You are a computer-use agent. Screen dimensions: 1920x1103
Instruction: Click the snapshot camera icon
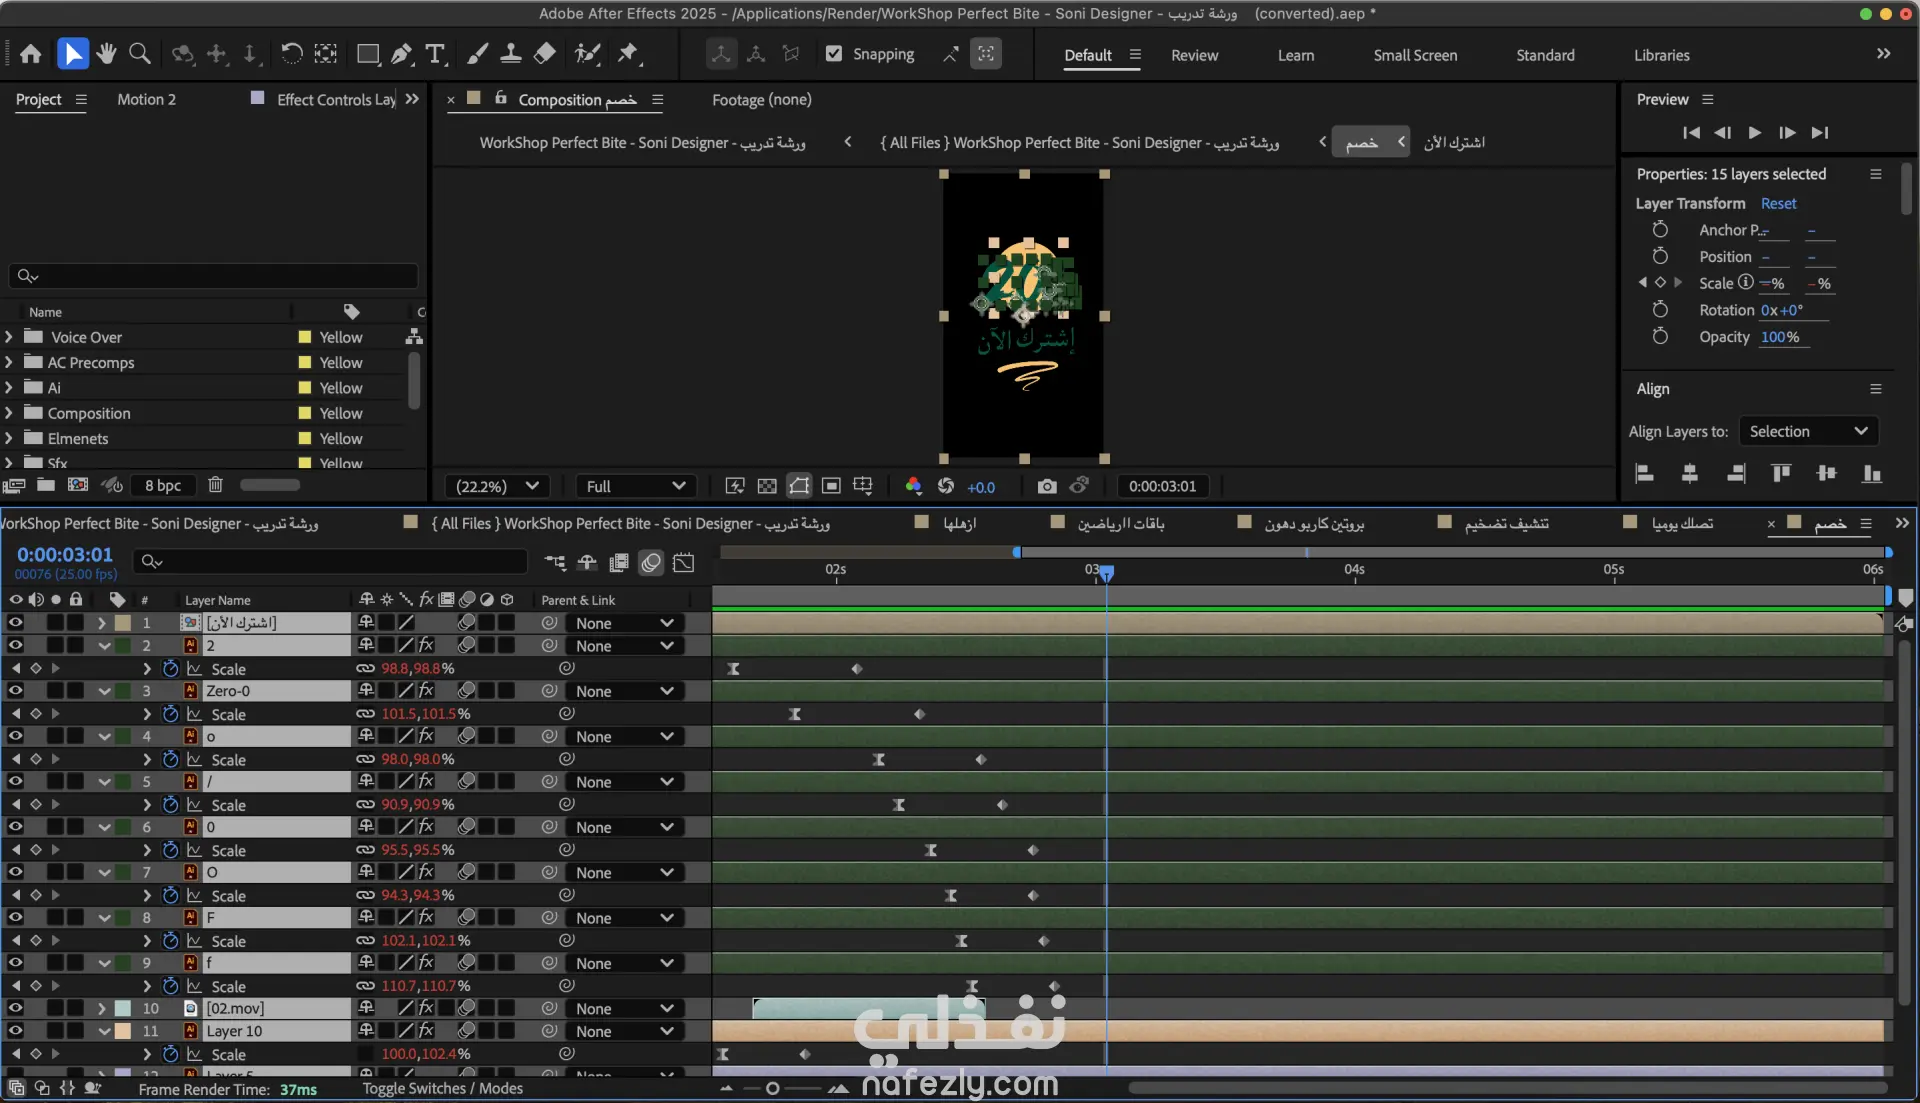(x=1046, y=486)
